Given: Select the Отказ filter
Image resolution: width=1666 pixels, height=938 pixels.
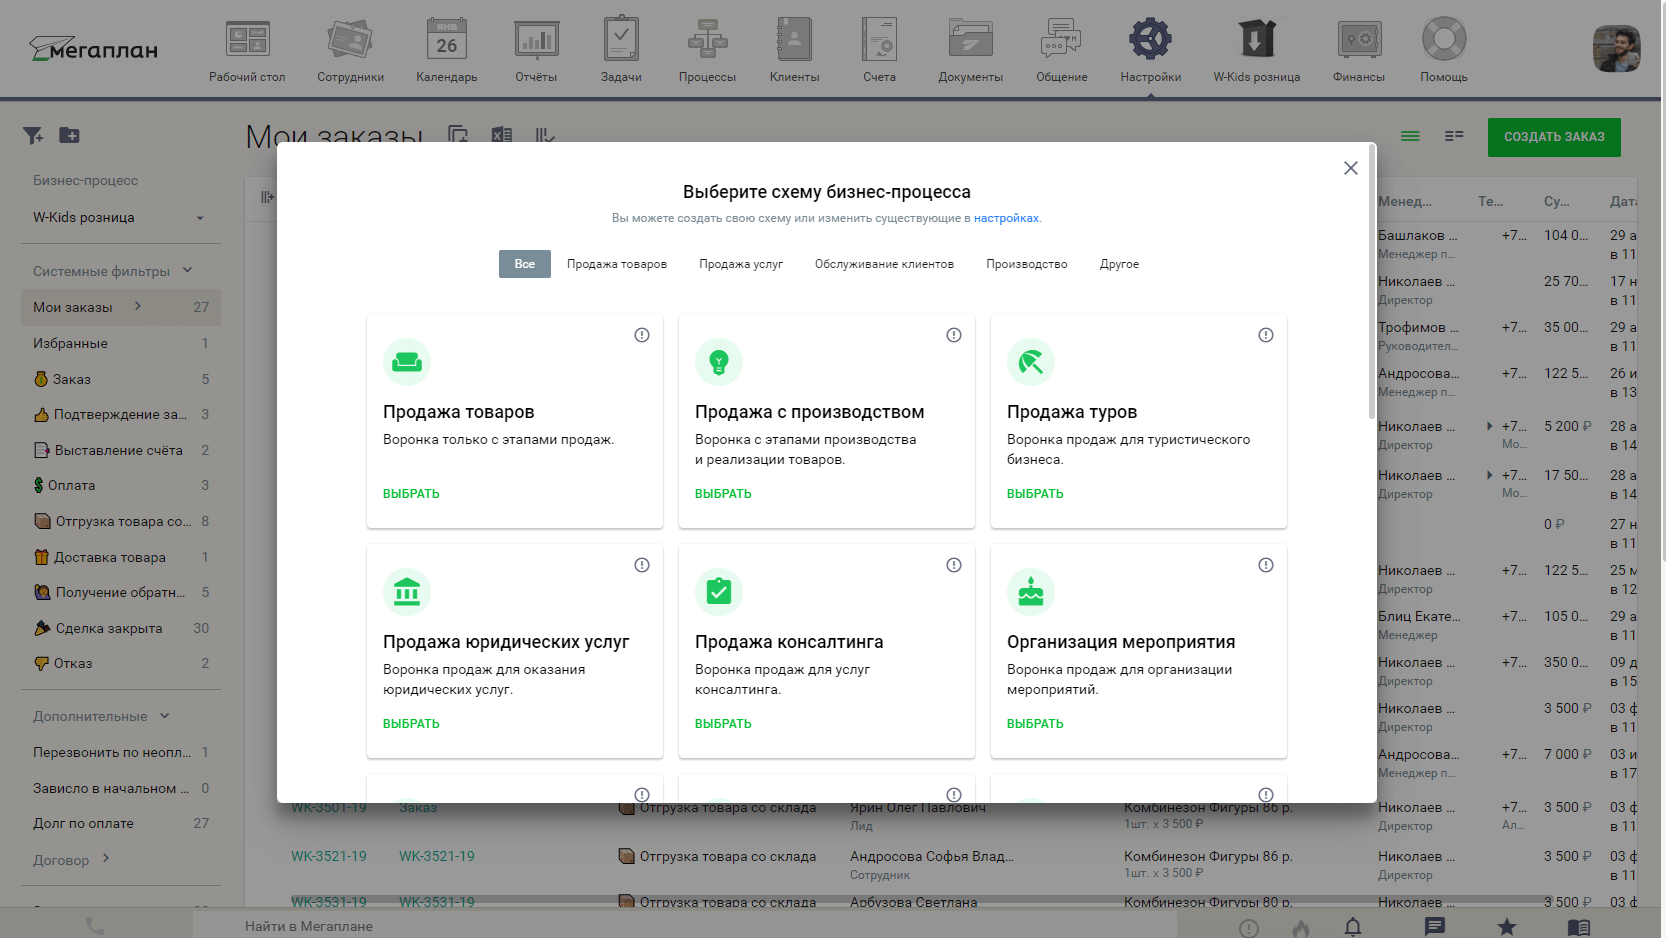Looking at the screenshot, I should coord(120,663).
